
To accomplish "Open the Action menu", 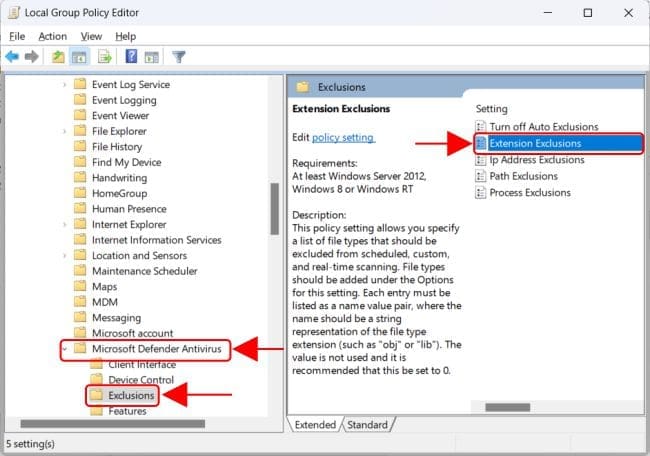I will coord(52,36).
